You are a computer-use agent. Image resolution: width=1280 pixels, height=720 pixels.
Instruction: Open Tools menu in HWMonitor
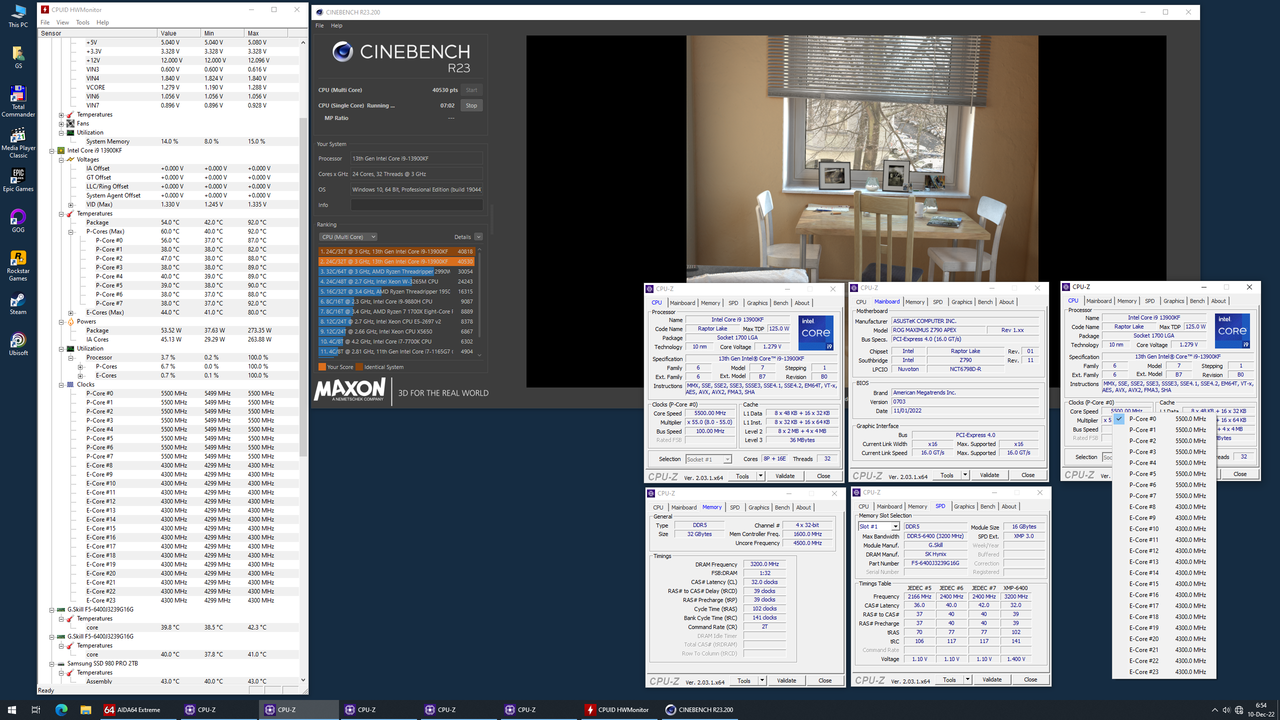(x=83, y=22)
